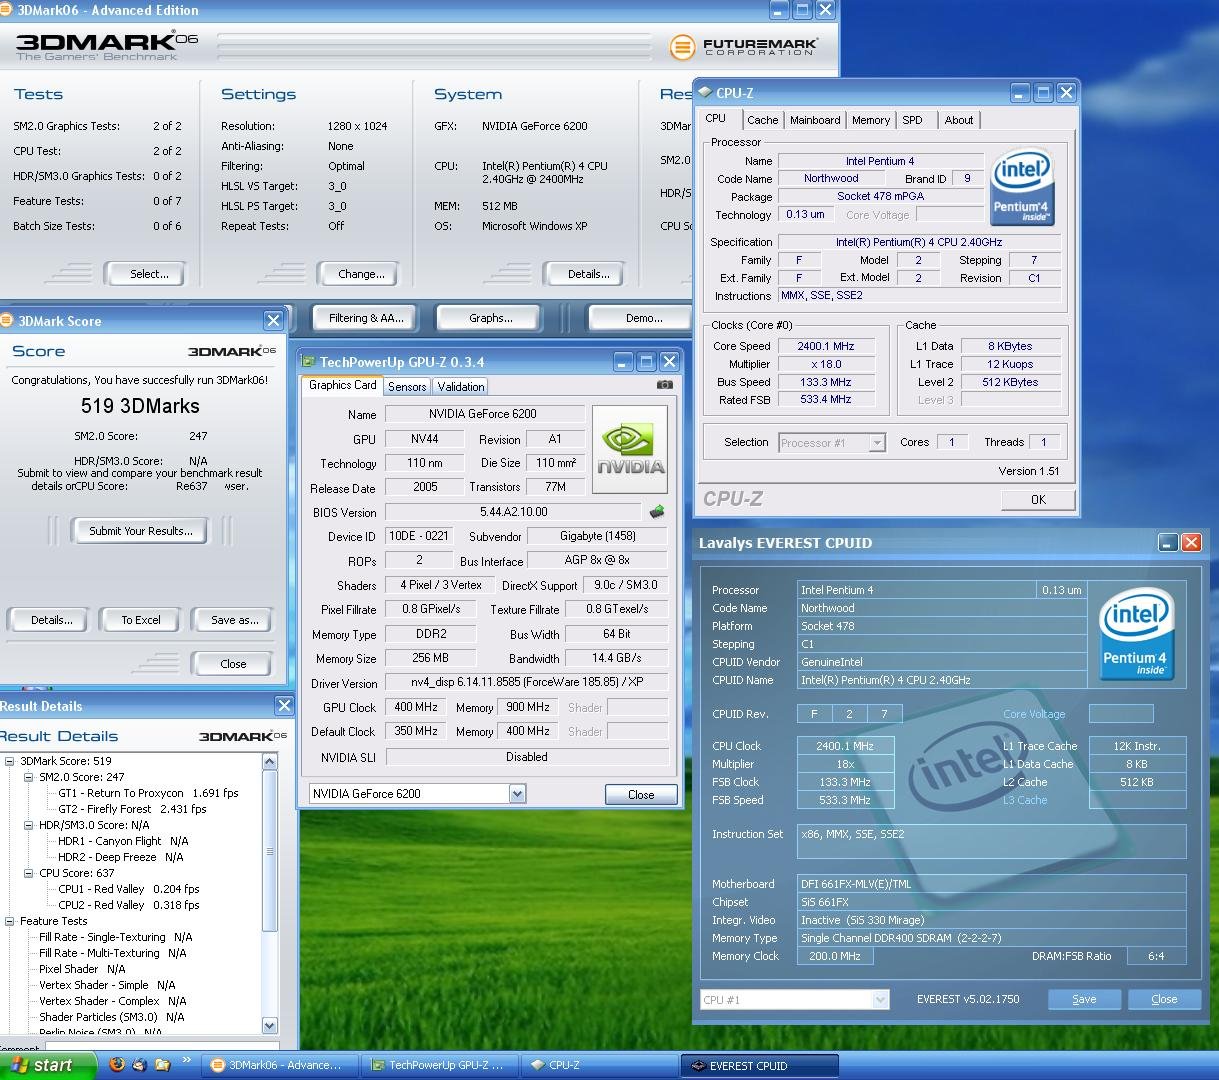
Task: Open the Cache tab in CPU-Z
Action: (762, 120)
